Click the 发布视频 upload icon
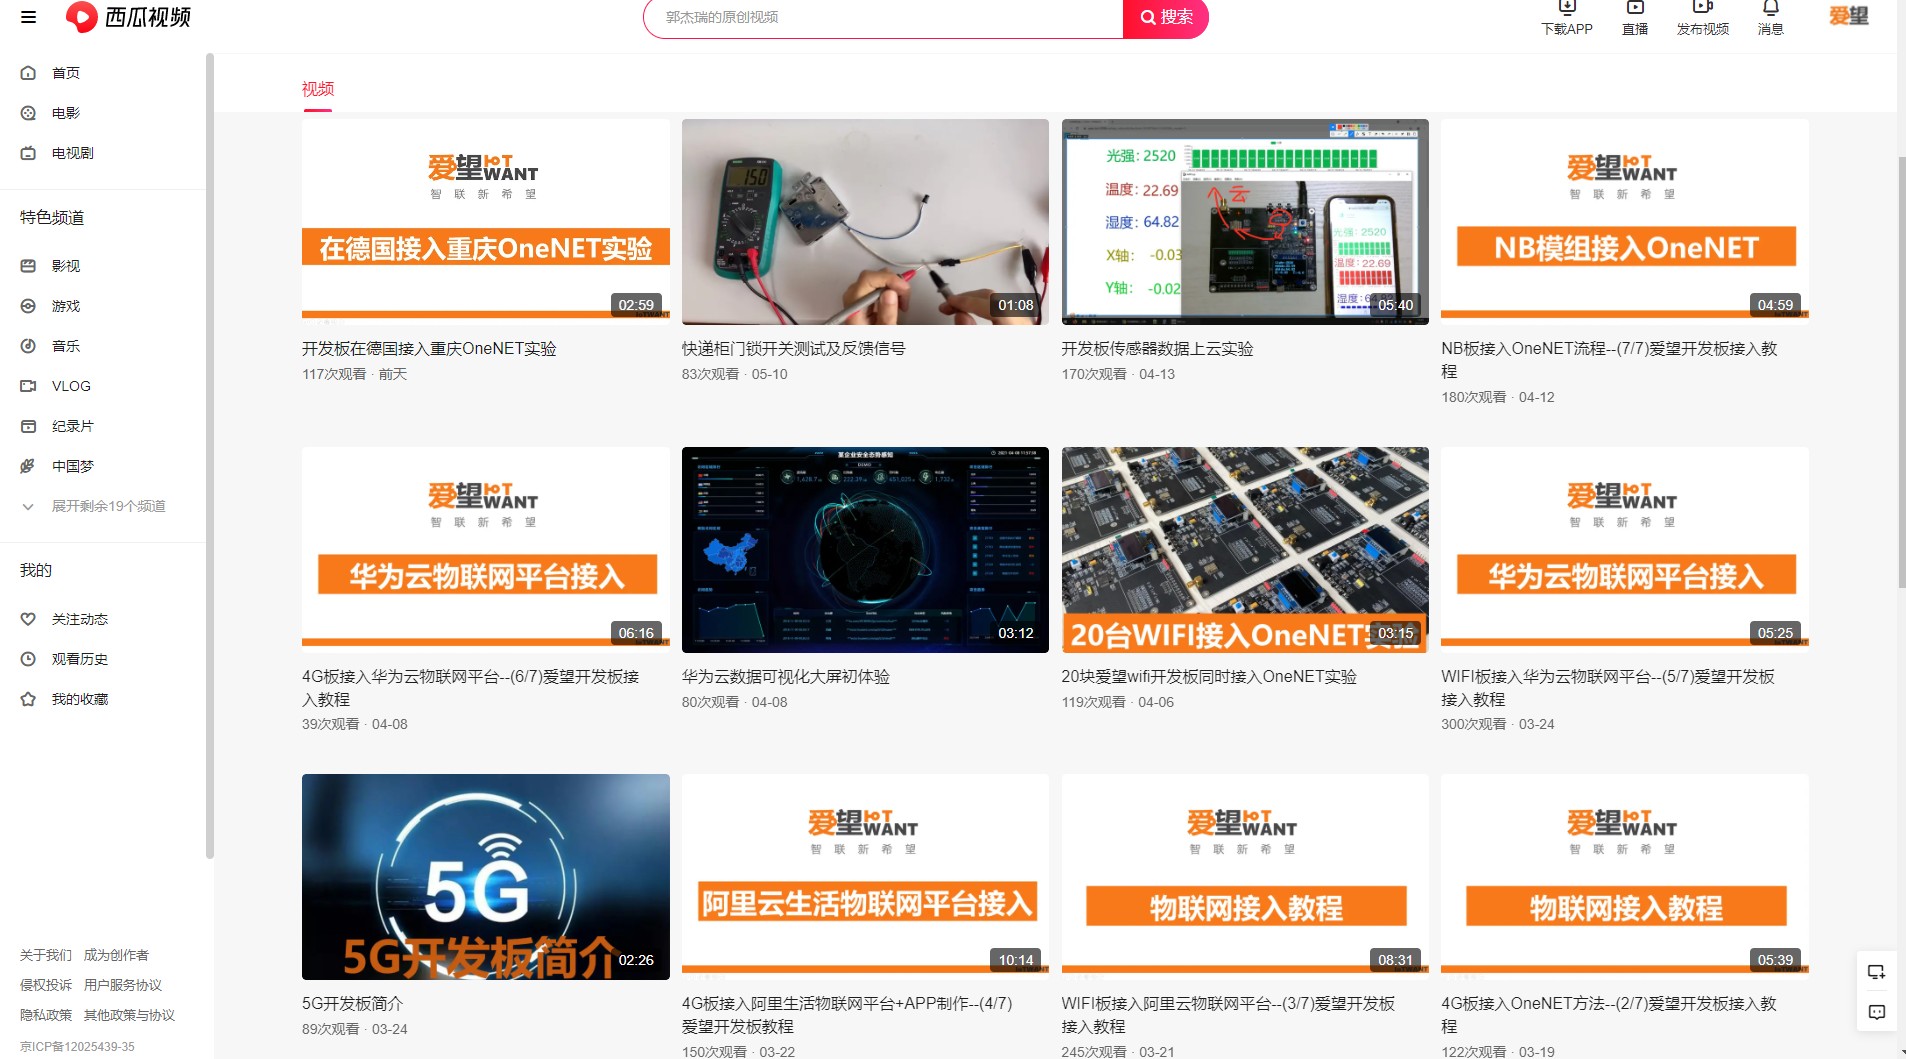This screenshot has width=1906, height=1059. coord(1703,8)
